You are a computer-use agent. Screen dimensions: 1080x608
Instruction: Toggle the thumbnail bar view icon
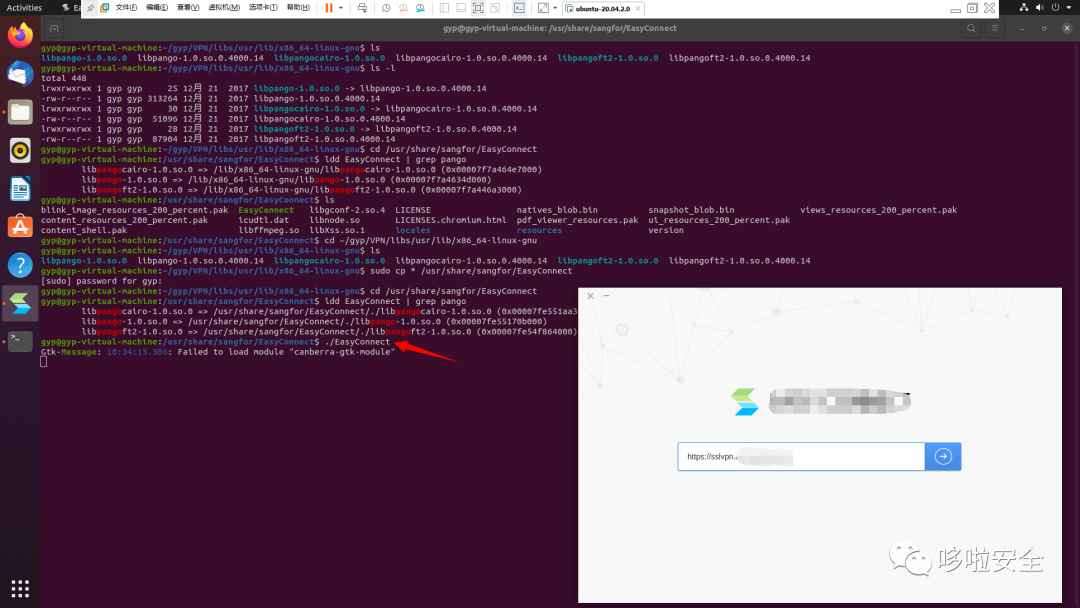click(461, 8)
